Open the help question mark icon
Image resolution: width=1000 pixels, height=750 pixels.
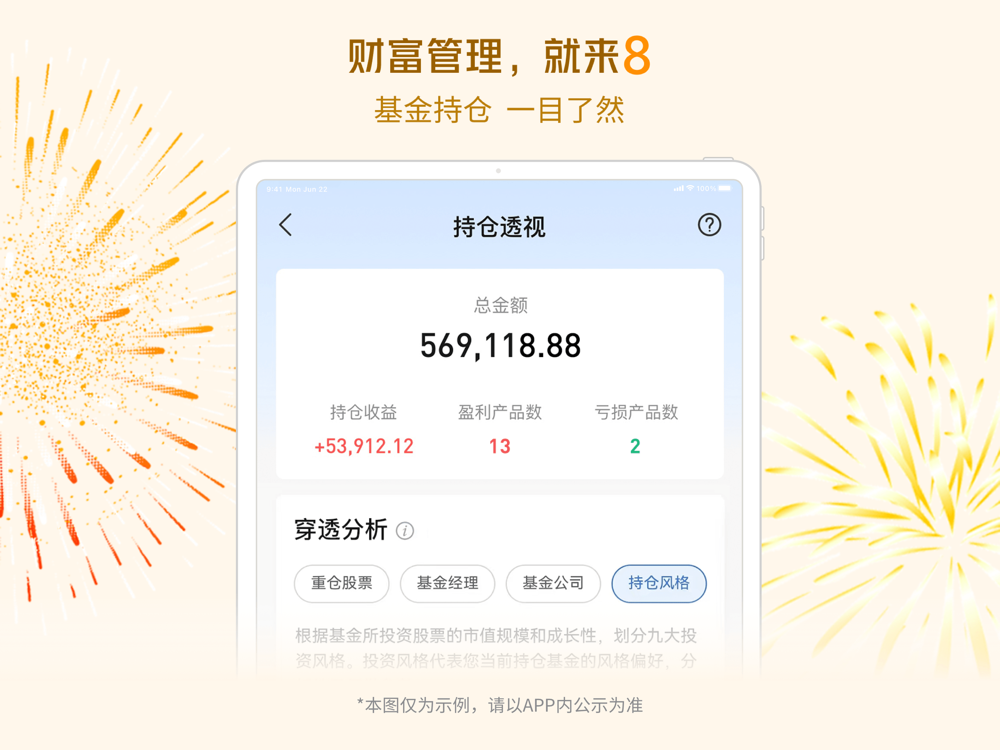[x=709, y=224]
